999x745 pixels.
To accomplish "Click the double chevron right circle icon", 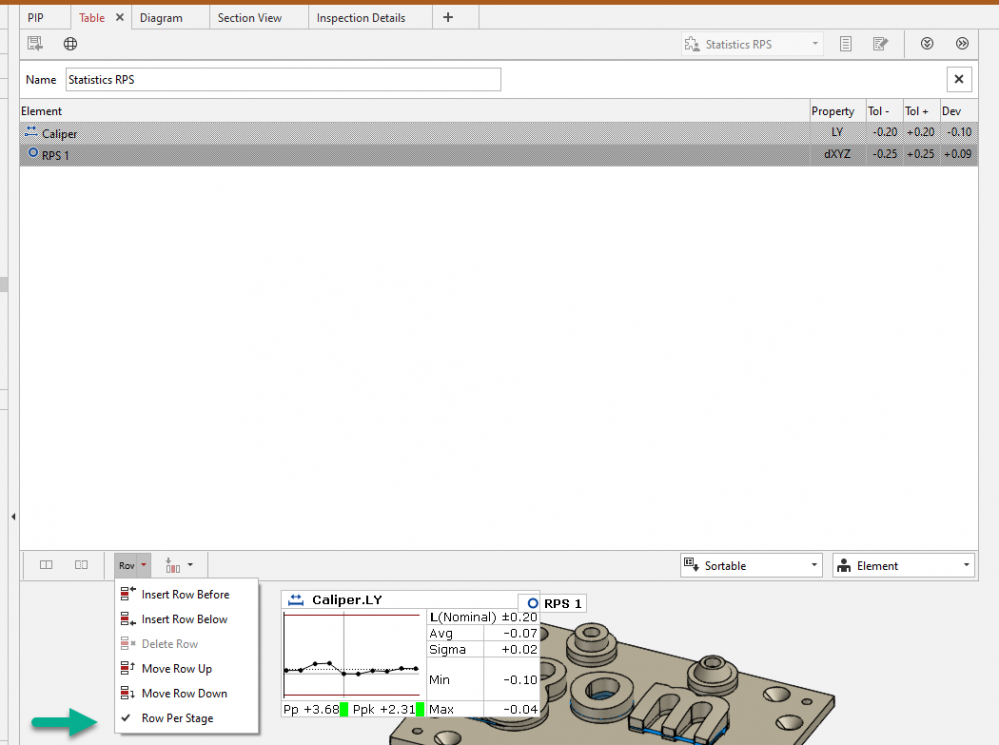I will [962, 44].
